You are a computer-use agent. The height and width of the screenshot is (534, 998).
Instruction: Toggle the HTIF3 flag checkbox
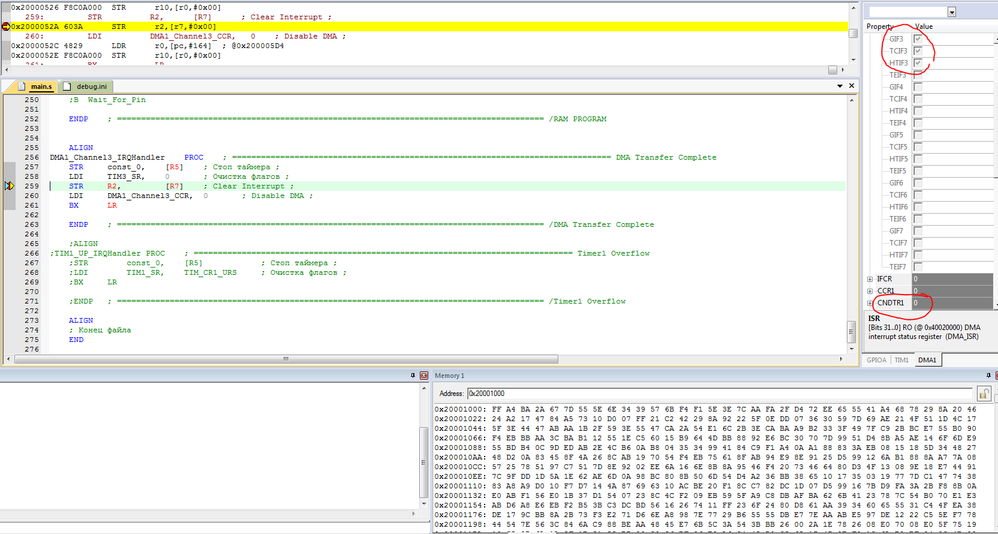coord(918,63)
